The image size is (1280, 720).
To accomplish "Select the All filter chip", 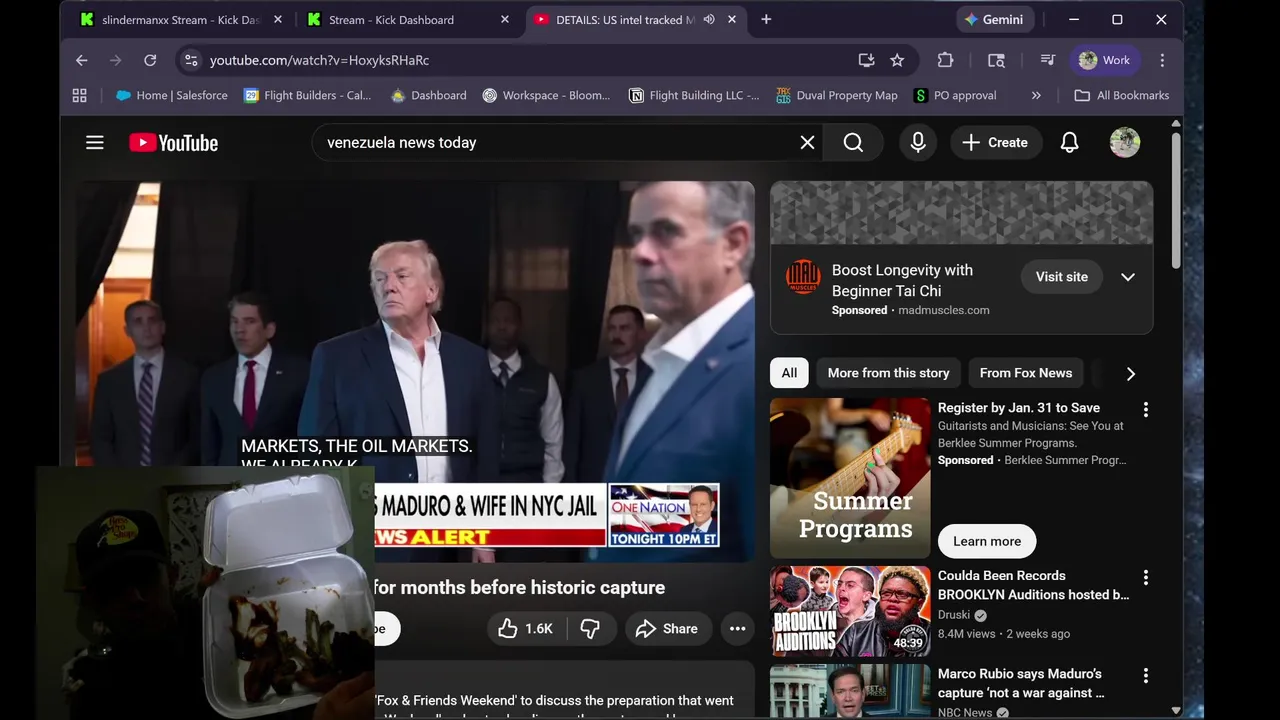I will click(x=789, y=373).
